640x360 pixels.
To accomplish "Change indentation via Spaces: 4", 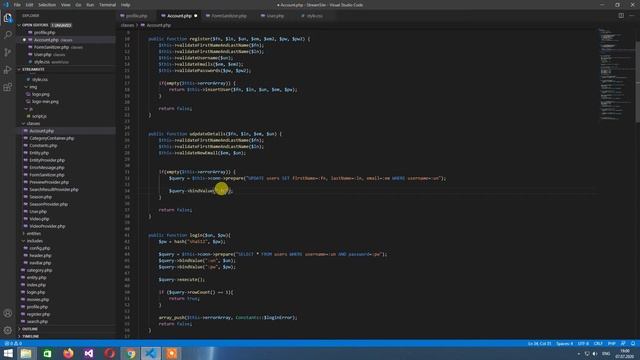I will pos(564,344).
